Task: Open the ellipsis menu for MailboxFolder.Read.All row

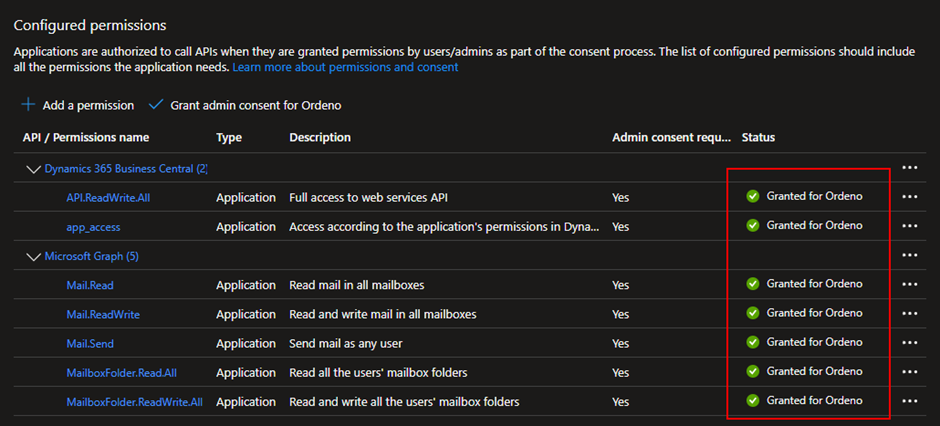Action: tap(909, 372)
